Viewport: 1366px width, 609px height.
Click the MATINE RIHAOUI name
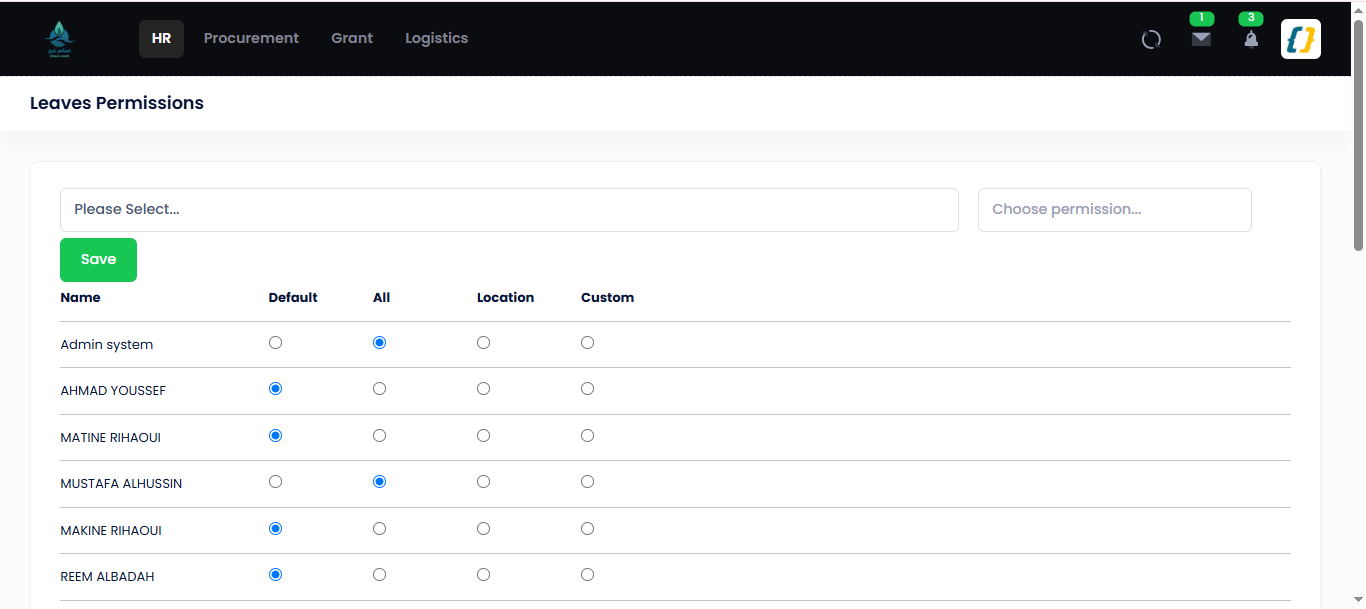110,438
